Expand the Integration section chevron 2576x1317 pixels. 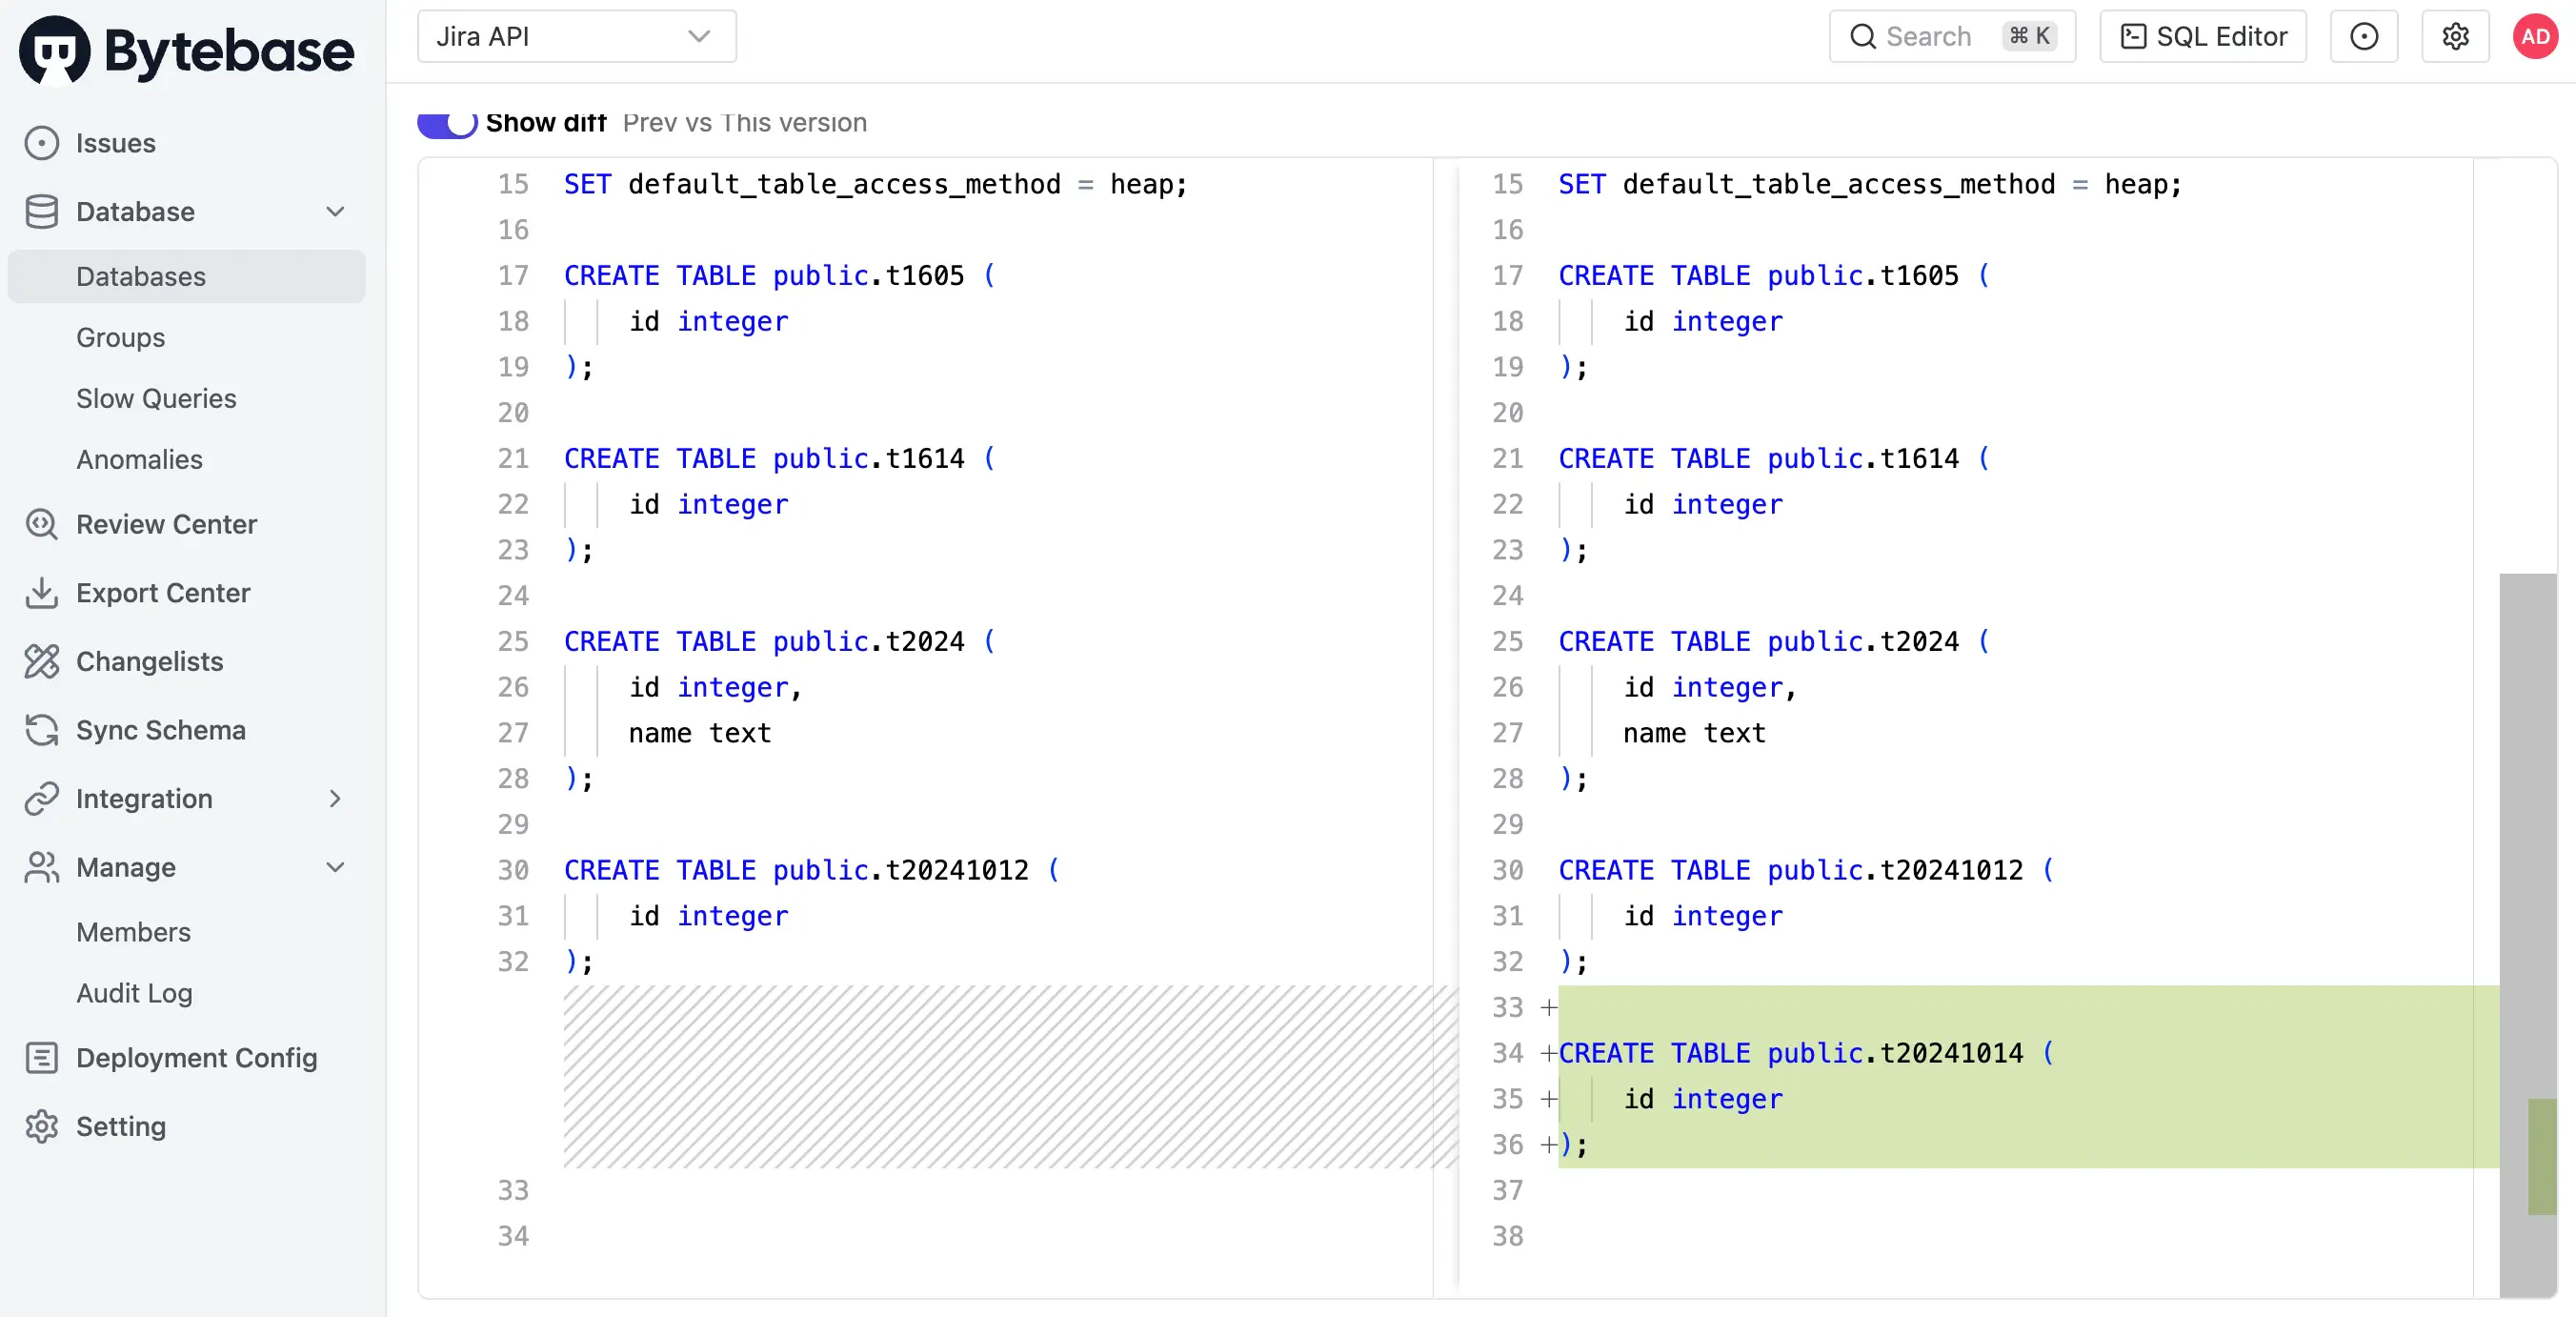[x=335, y=799]
